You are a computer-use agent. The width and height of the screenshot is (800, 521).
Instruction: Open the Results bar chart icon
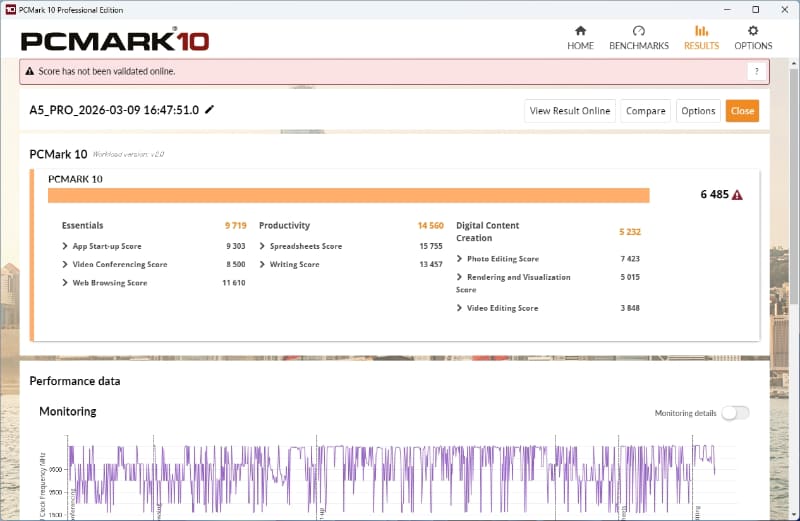[702, 31]
